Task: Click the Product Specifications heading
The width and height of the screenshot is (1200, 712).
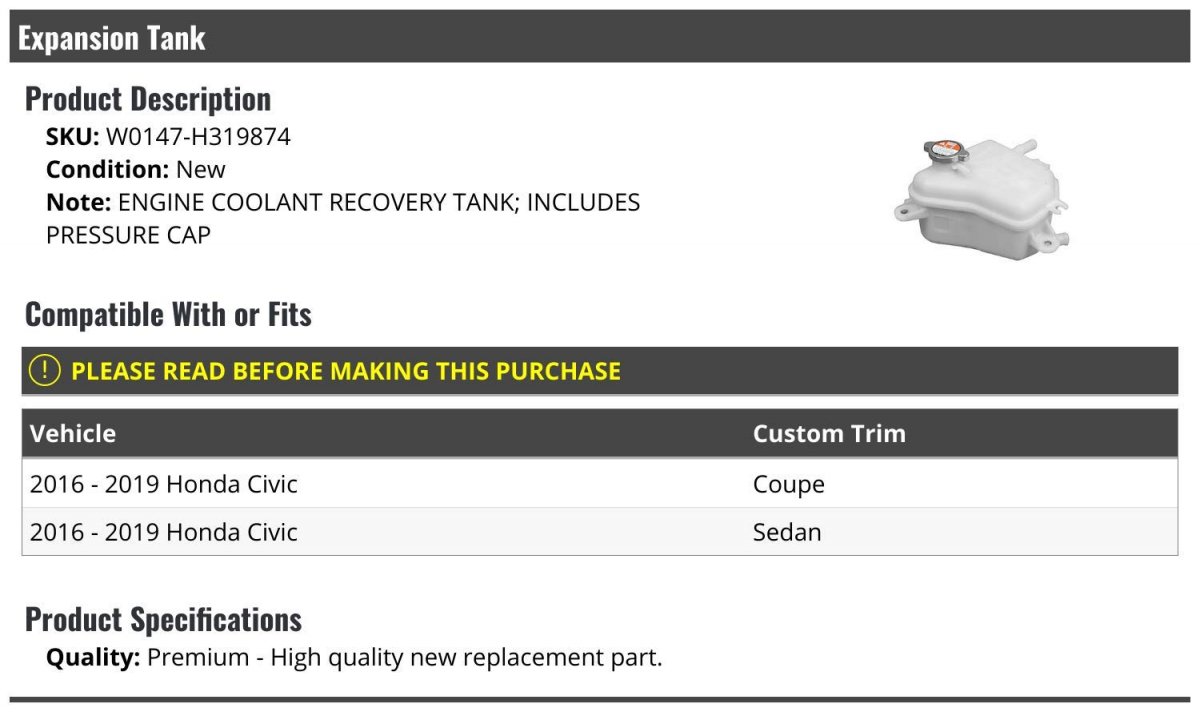Action: coord(163,620)
